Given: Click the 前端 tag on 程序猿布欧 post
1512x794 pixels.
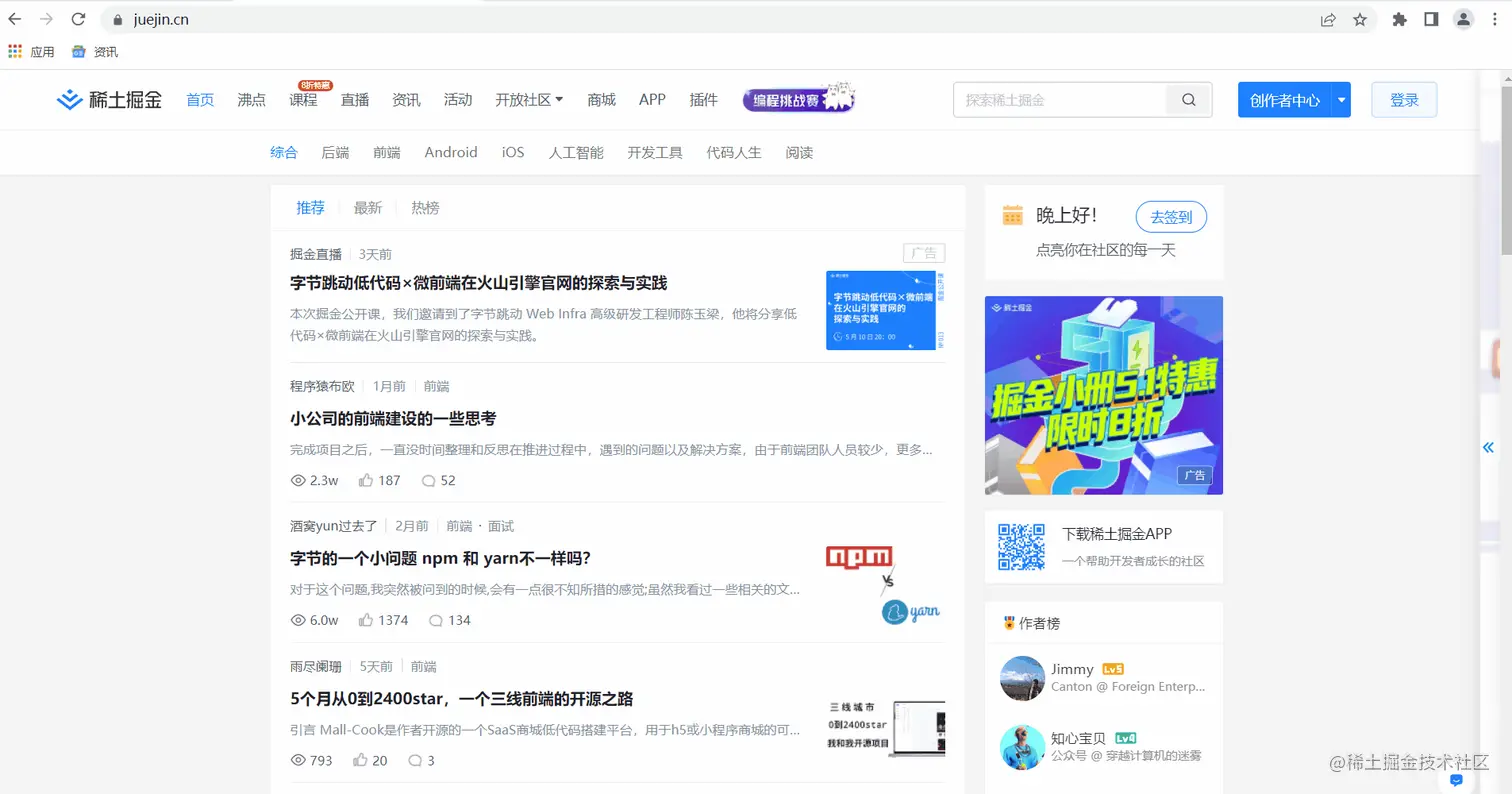Looking at the screenshot, I should (436, 386).
